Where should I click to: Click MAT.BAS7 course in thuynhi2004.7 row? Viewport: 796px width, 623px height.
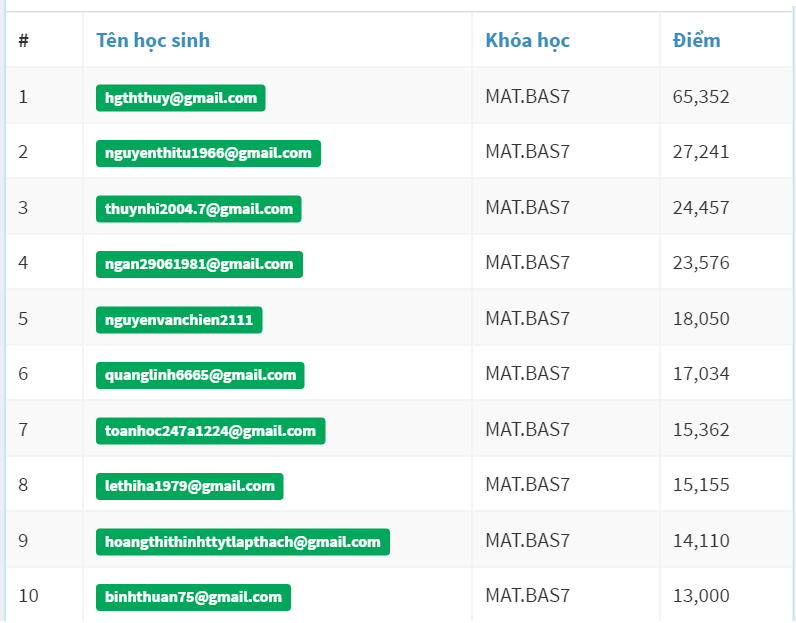[x=527, y=207]
